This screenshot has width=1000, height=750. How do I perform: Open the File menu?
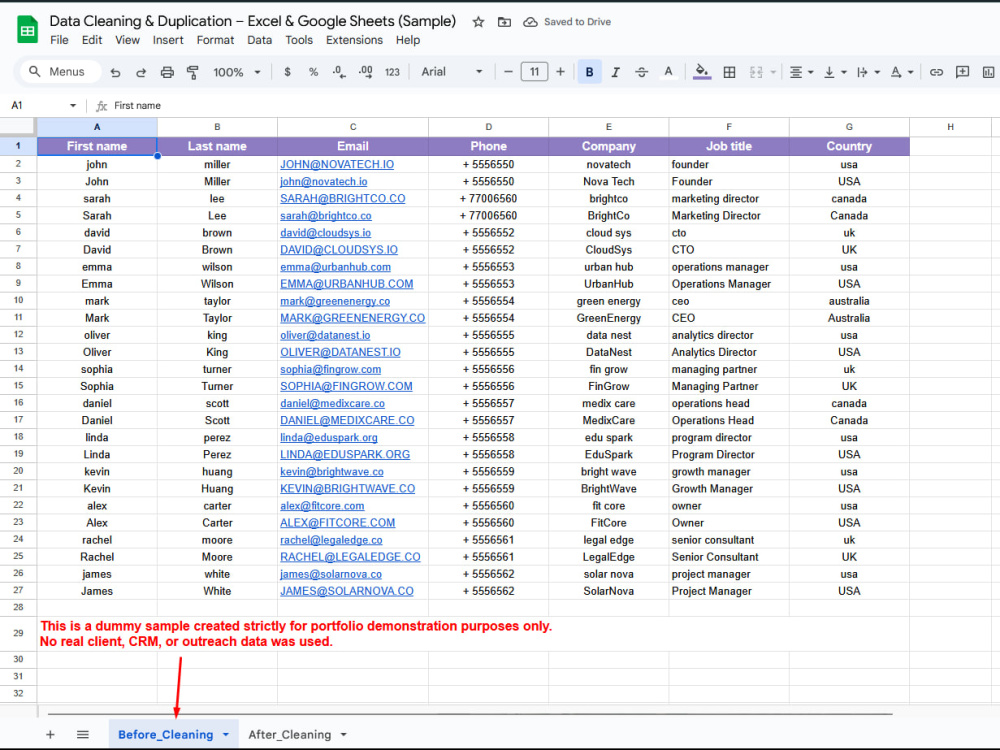point(59,40)
